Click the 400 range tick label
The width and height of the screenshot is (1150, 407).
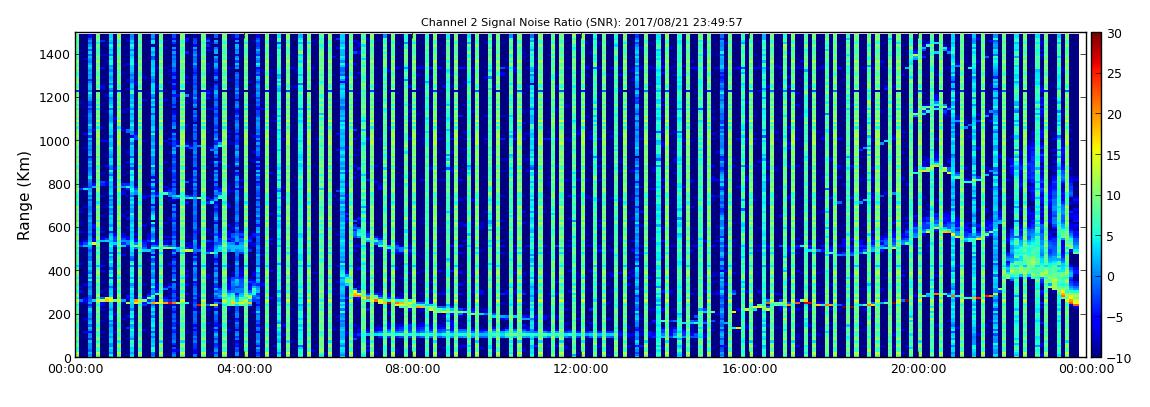[59, 271]
